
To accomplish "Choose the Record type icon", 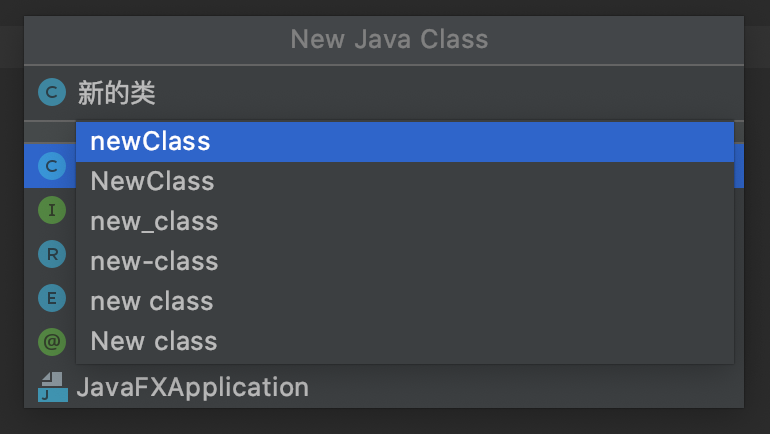I will pos(52,254).
